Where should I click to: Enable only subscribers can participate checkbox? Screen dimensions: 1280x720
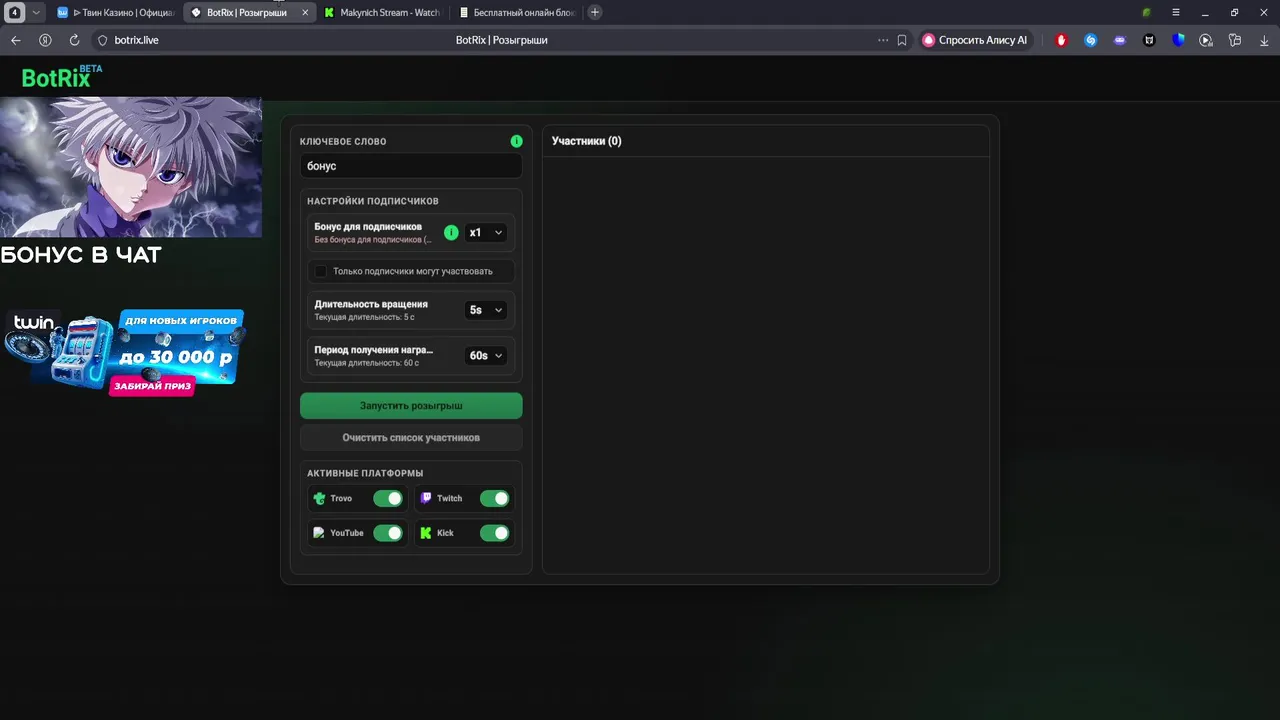[x=321, y=271]
